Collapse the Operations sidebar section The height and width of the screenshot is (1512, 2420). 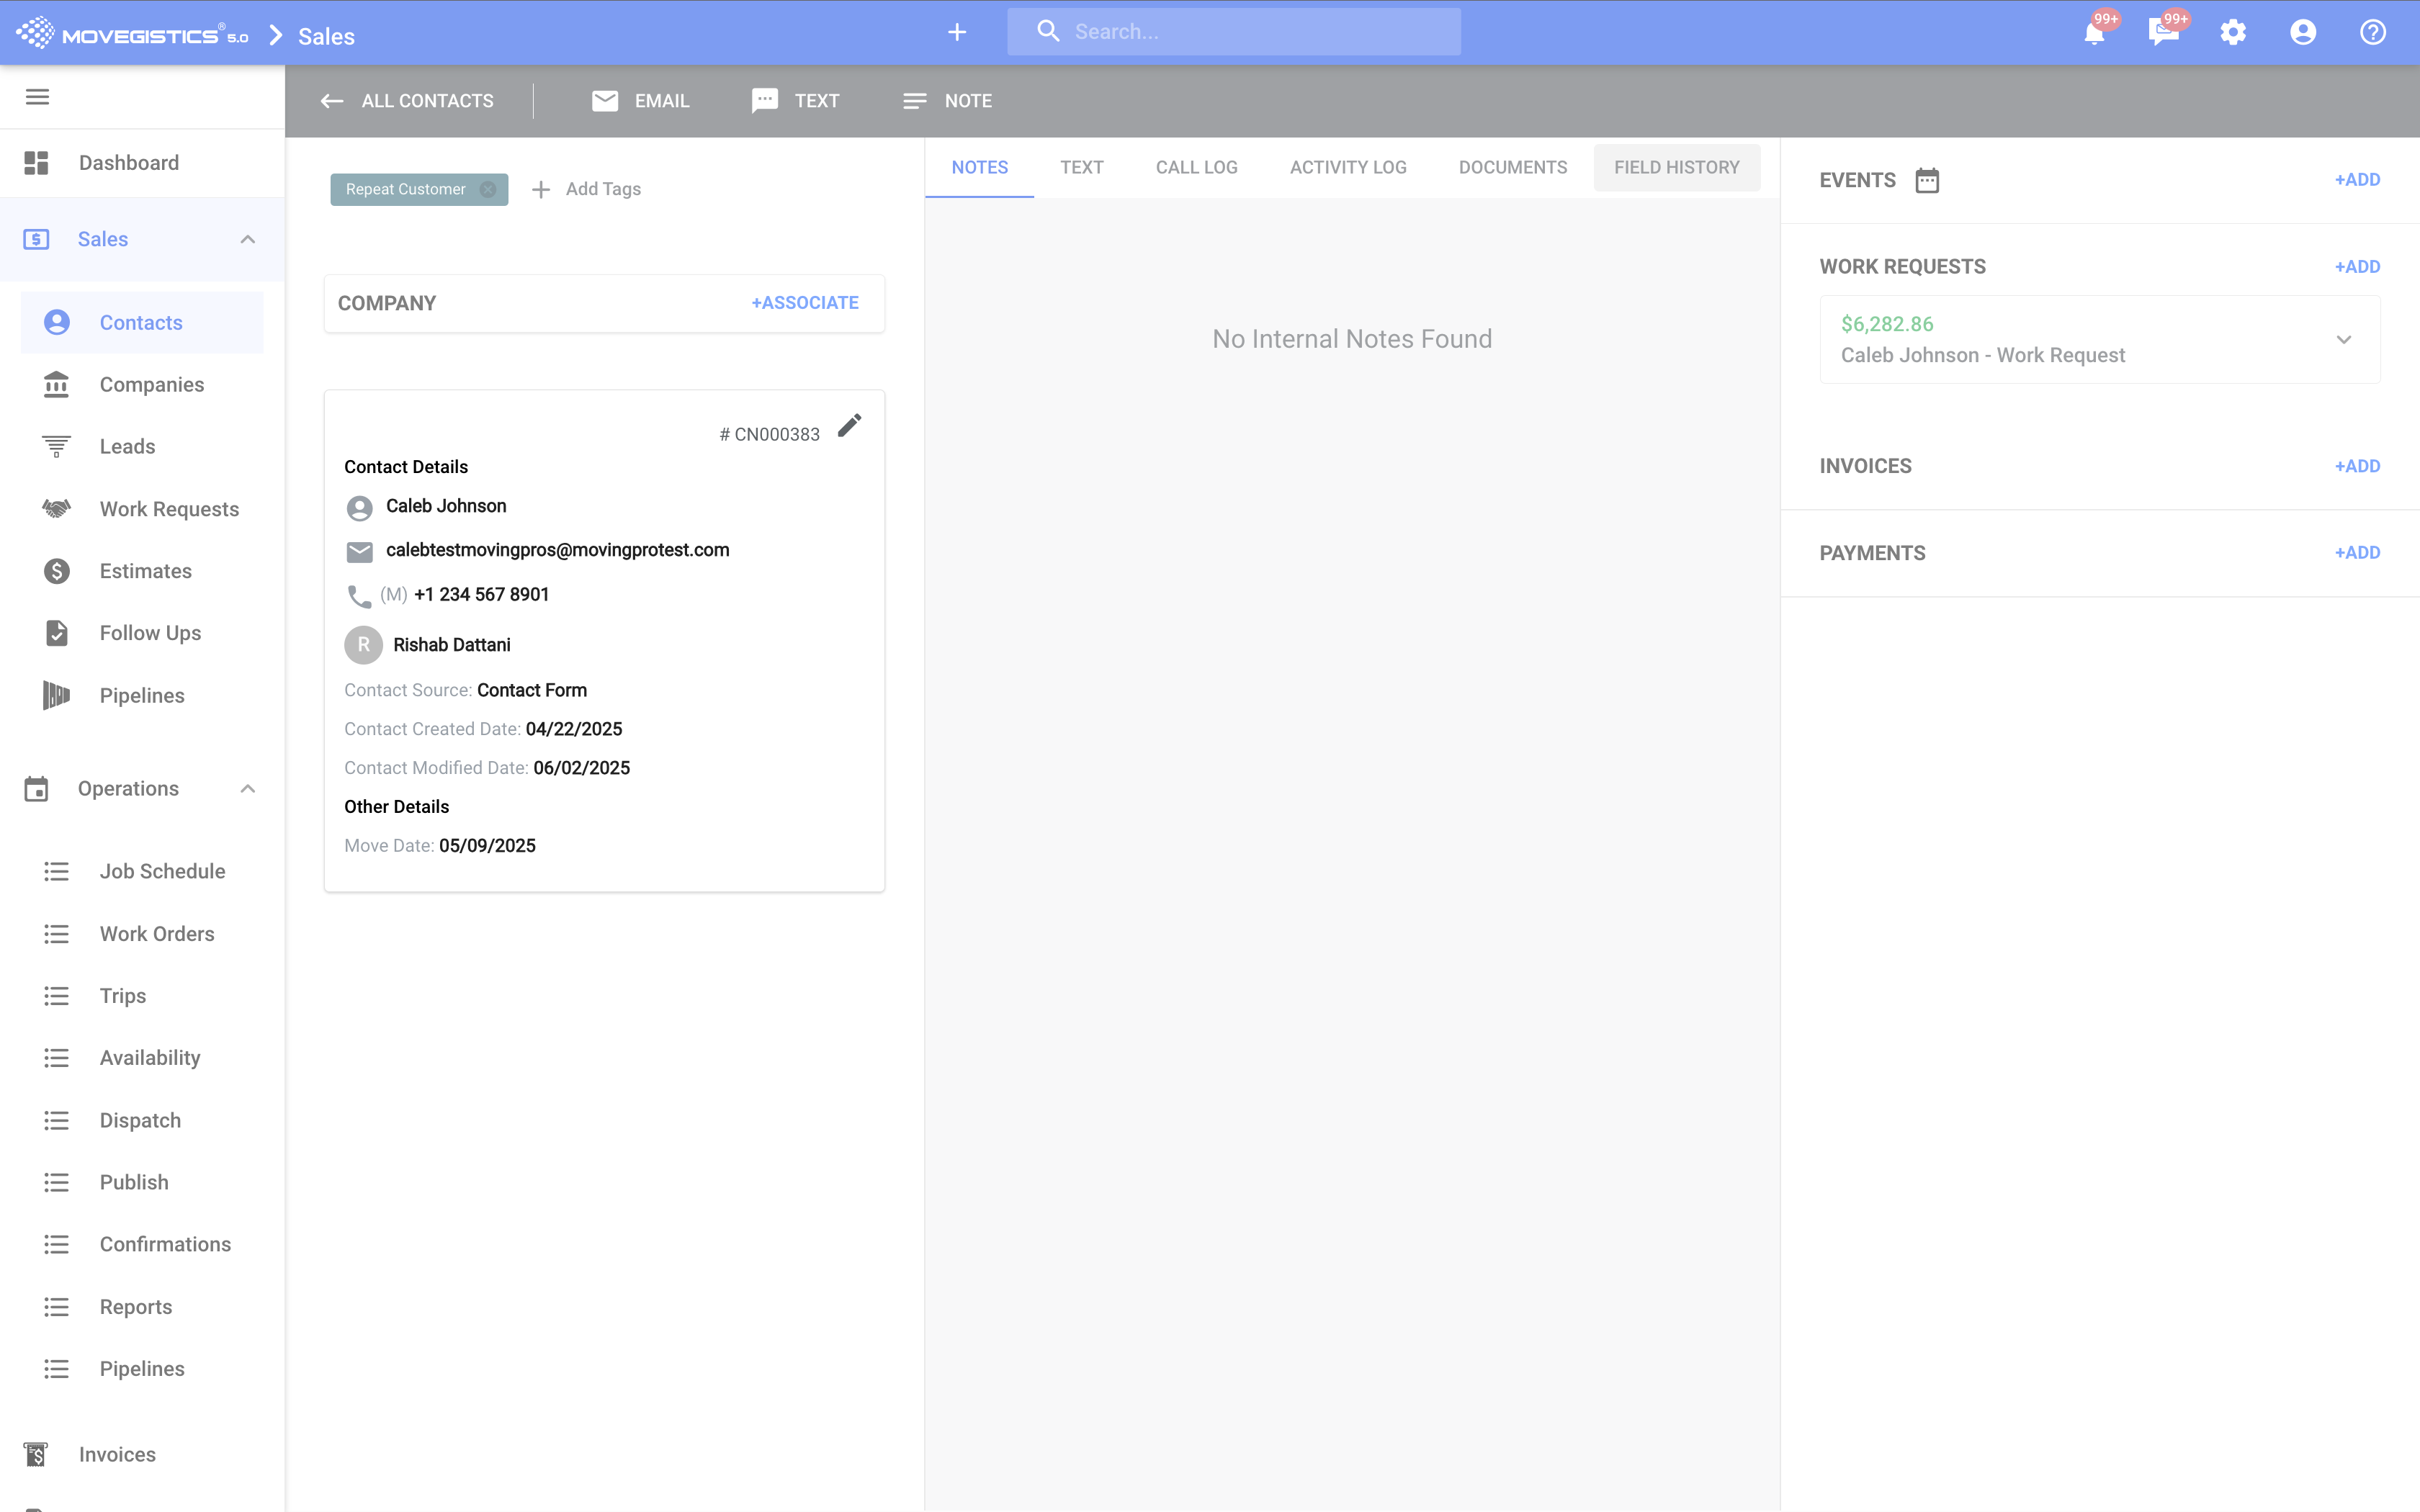point(248,789)
